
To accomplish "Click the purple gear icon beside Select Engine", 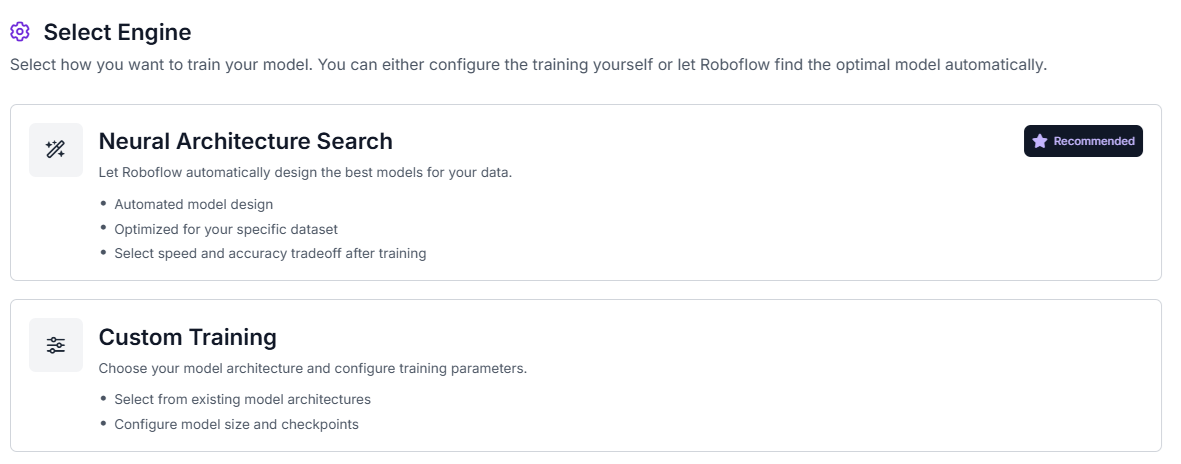I will point(20,32).
